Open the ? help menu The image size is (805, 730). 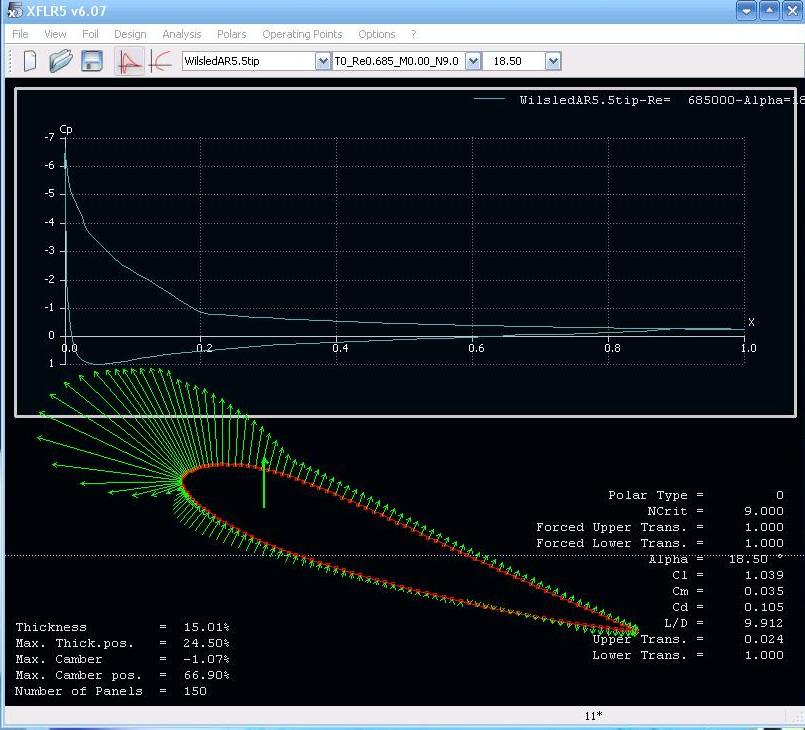coord(414,34)
